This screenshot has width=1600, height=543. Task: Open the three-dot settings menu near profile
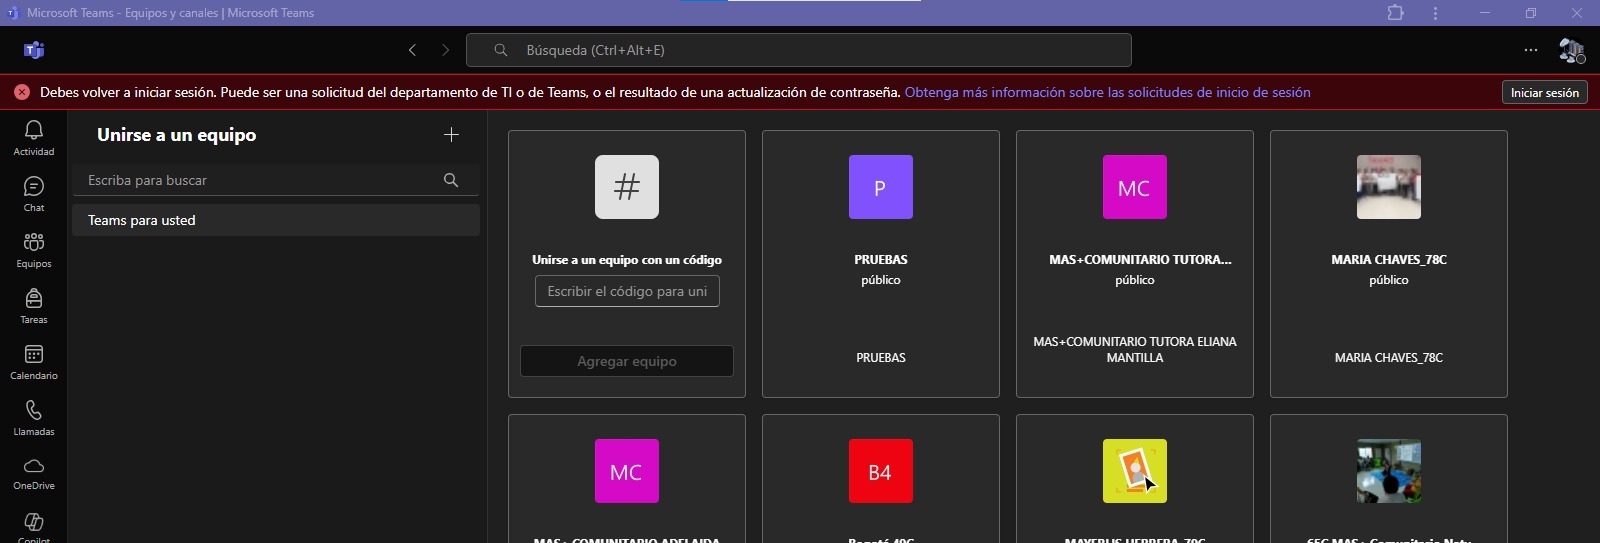tap(1531, 50)
